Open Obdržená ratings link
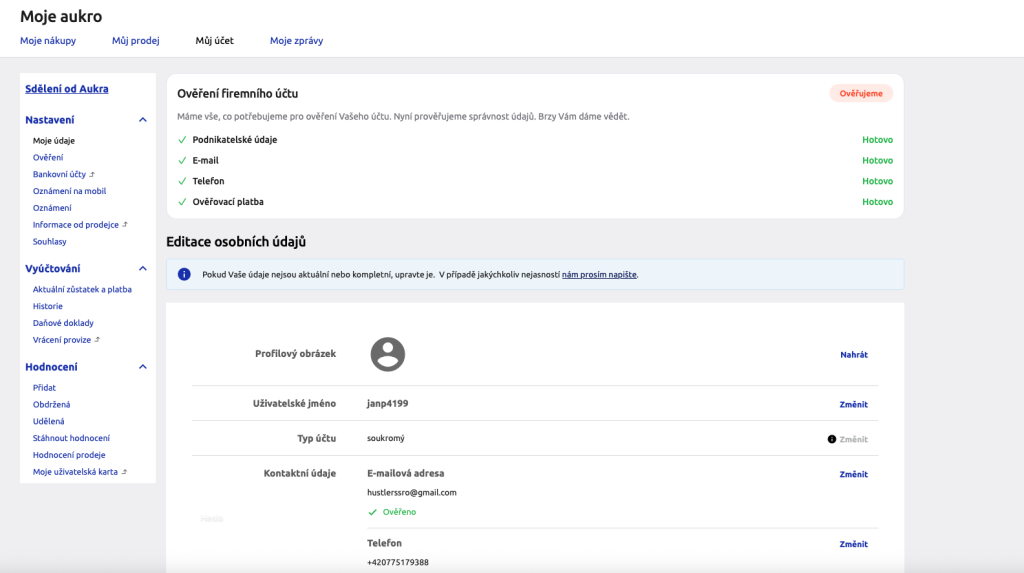 (52, 404)
